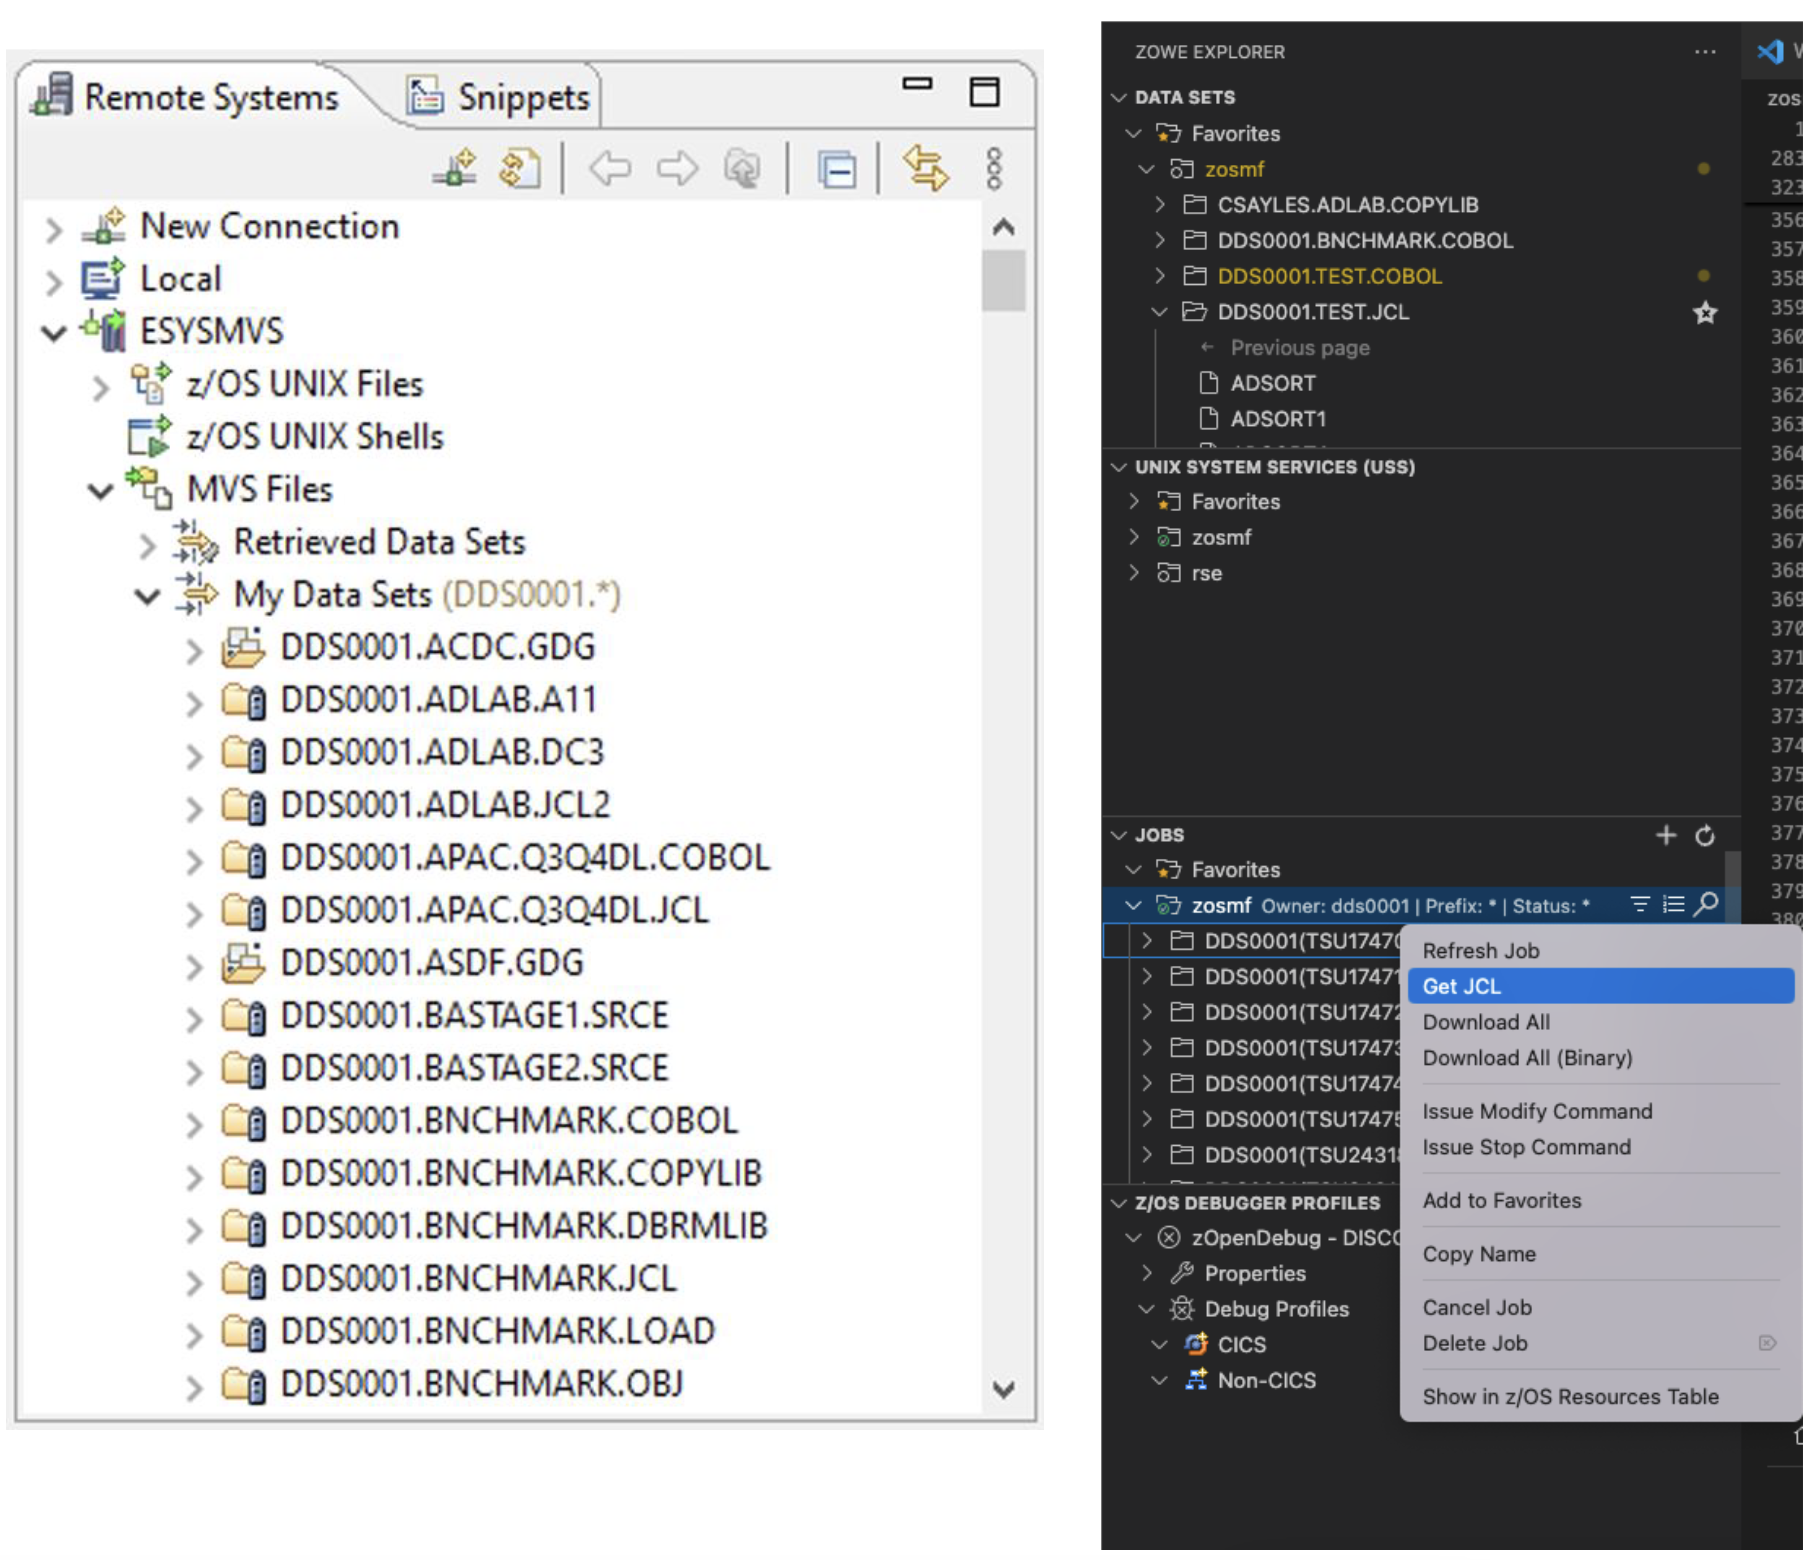
Task: Expand Retrieved Data Sets filter
Action: [147, 545]
